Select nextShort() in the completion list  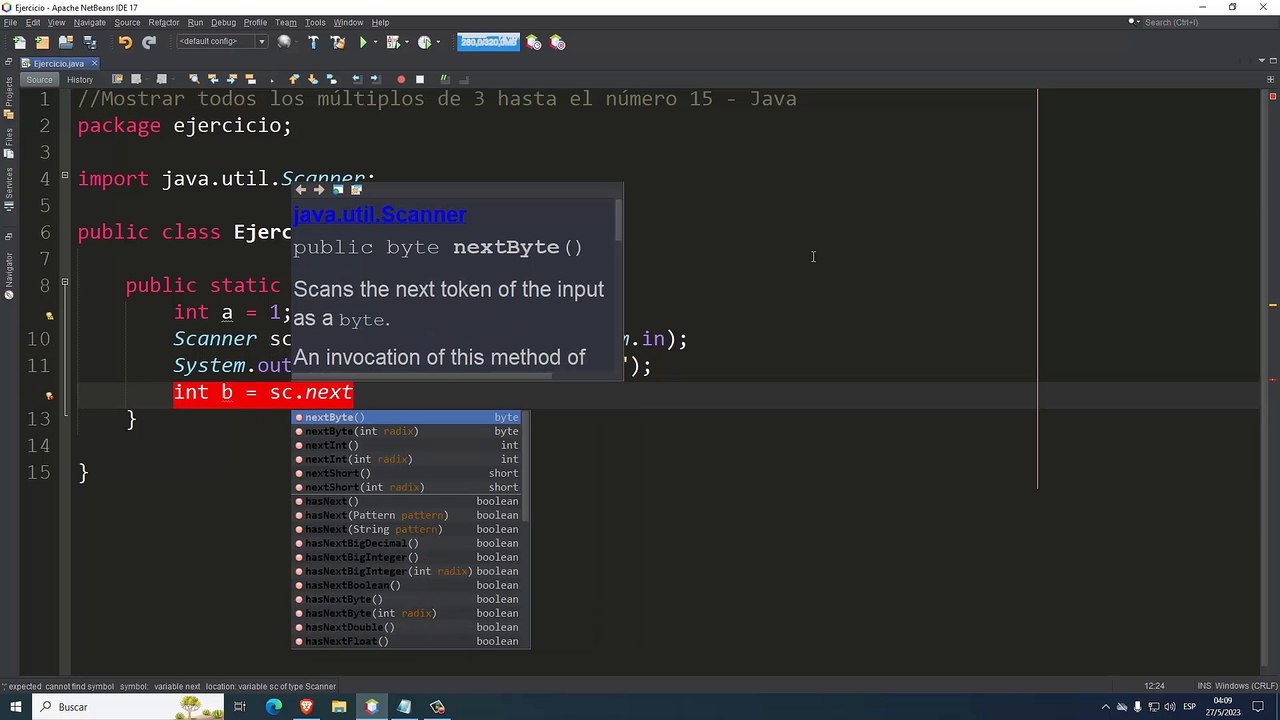[x=406, y=473]
